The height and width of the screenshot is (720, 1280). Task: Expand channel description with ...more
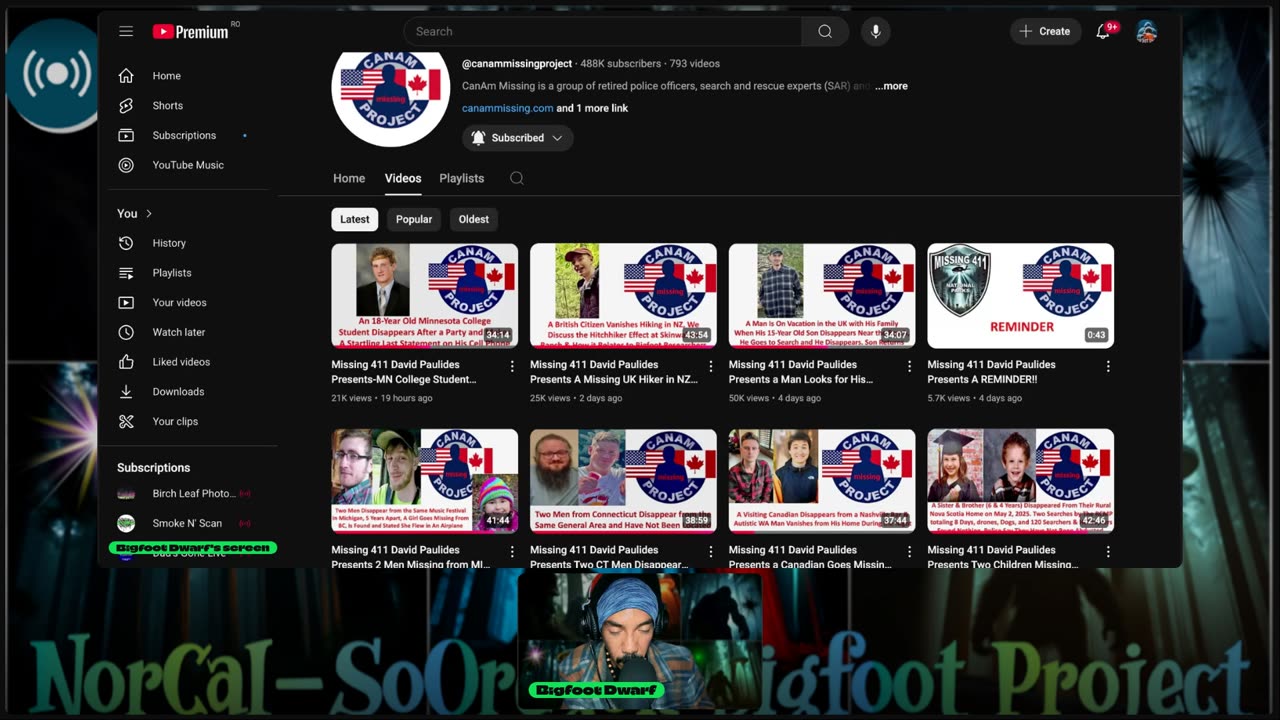(891, 86)
